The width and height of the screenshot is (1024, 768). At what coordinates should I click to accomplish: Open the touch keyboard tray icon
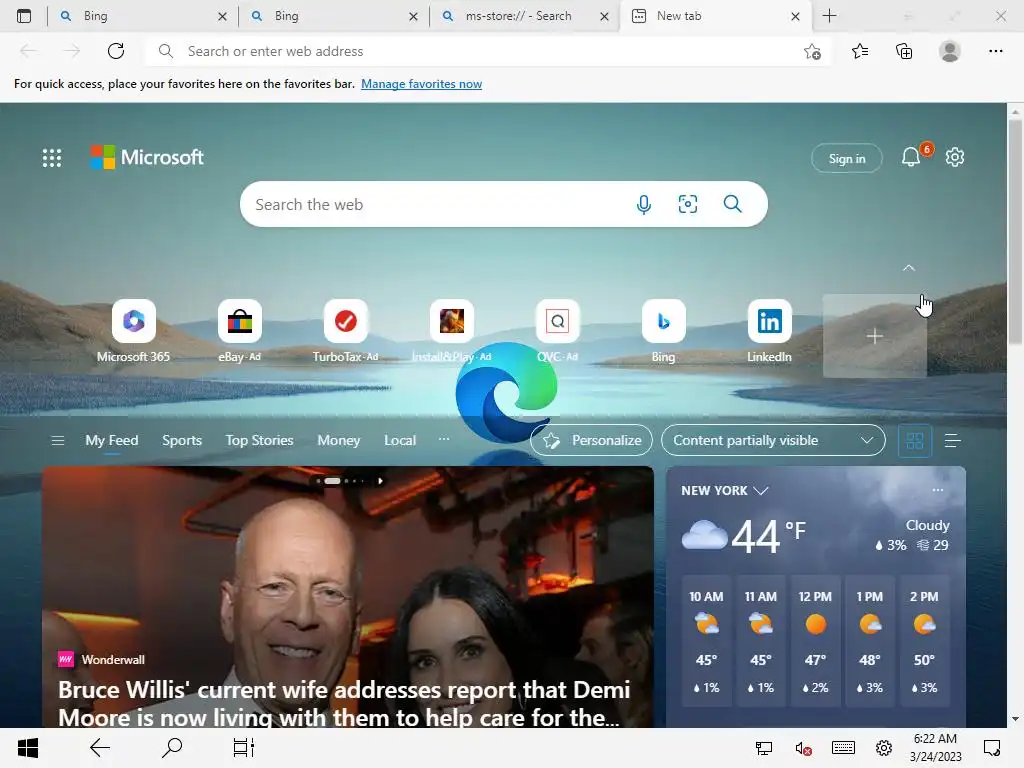[843, 748]
